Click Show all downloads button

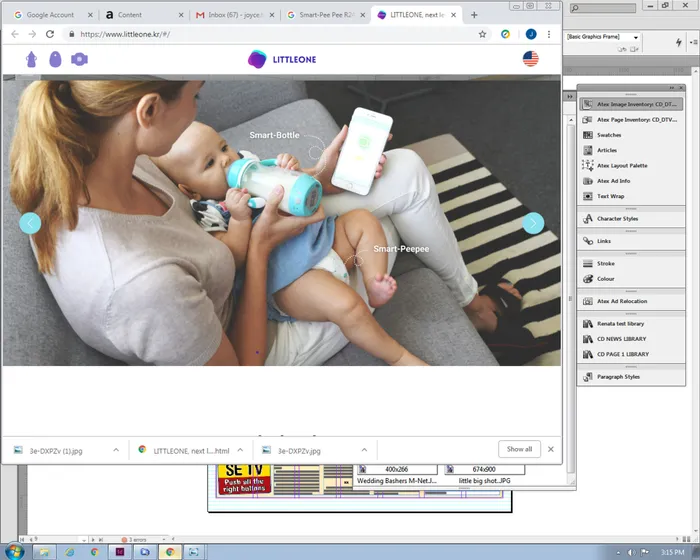pos(519,449)
